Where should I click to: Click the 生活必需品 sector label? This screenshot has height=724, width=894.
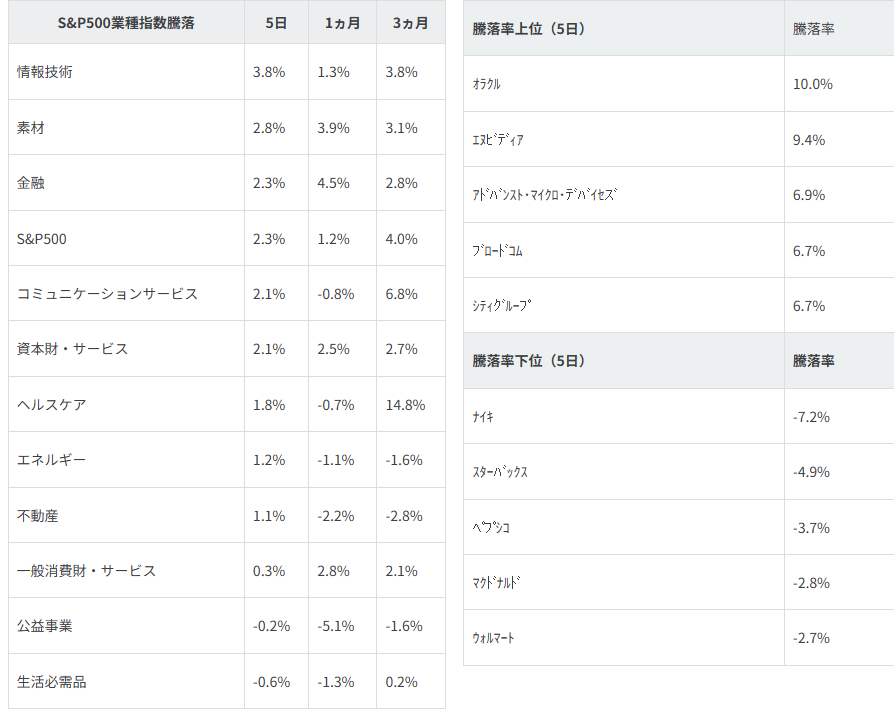[x=52, y=682]
